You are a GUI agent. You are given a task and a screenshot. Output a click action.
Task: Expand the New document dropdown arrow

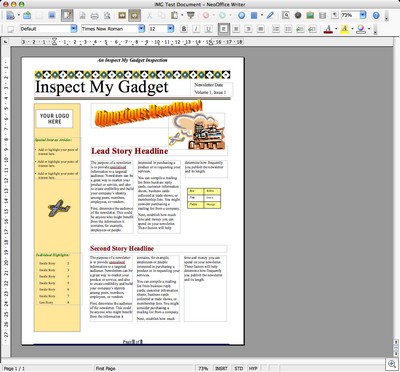pyautogui.click(x=18, y=15)
